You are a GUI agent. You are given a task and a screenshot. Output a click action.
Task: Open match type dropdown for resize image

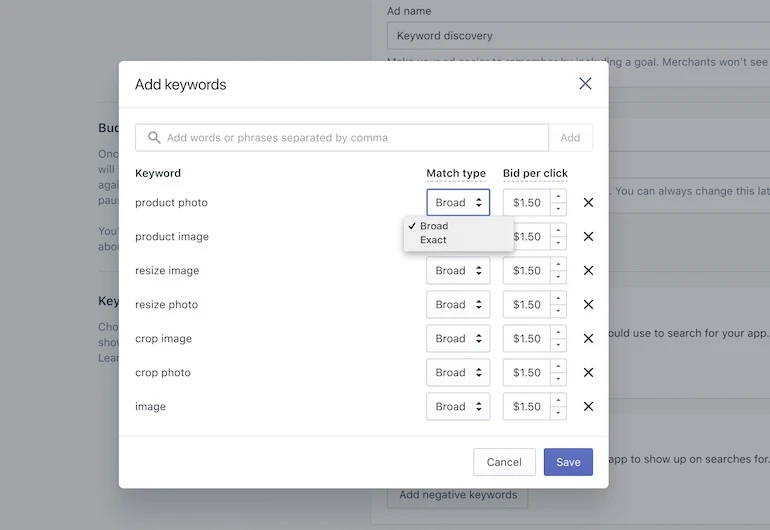point(458,270)
